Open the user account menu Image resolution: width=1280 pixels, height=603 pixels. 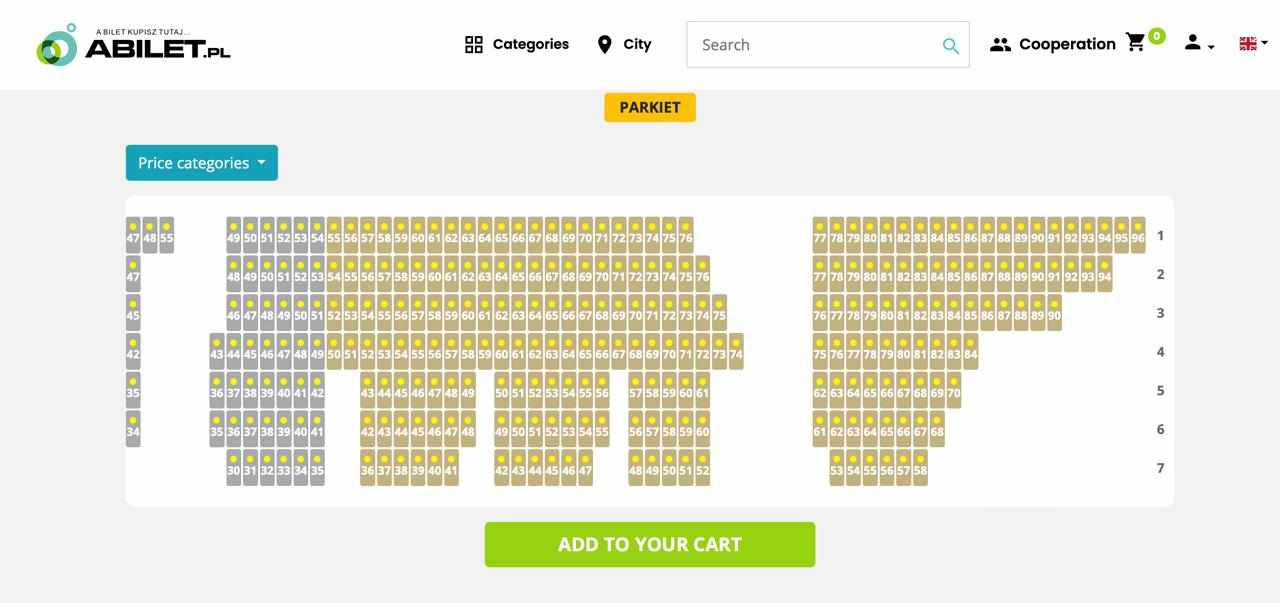pyautogui.click(x=1198, y=43)
